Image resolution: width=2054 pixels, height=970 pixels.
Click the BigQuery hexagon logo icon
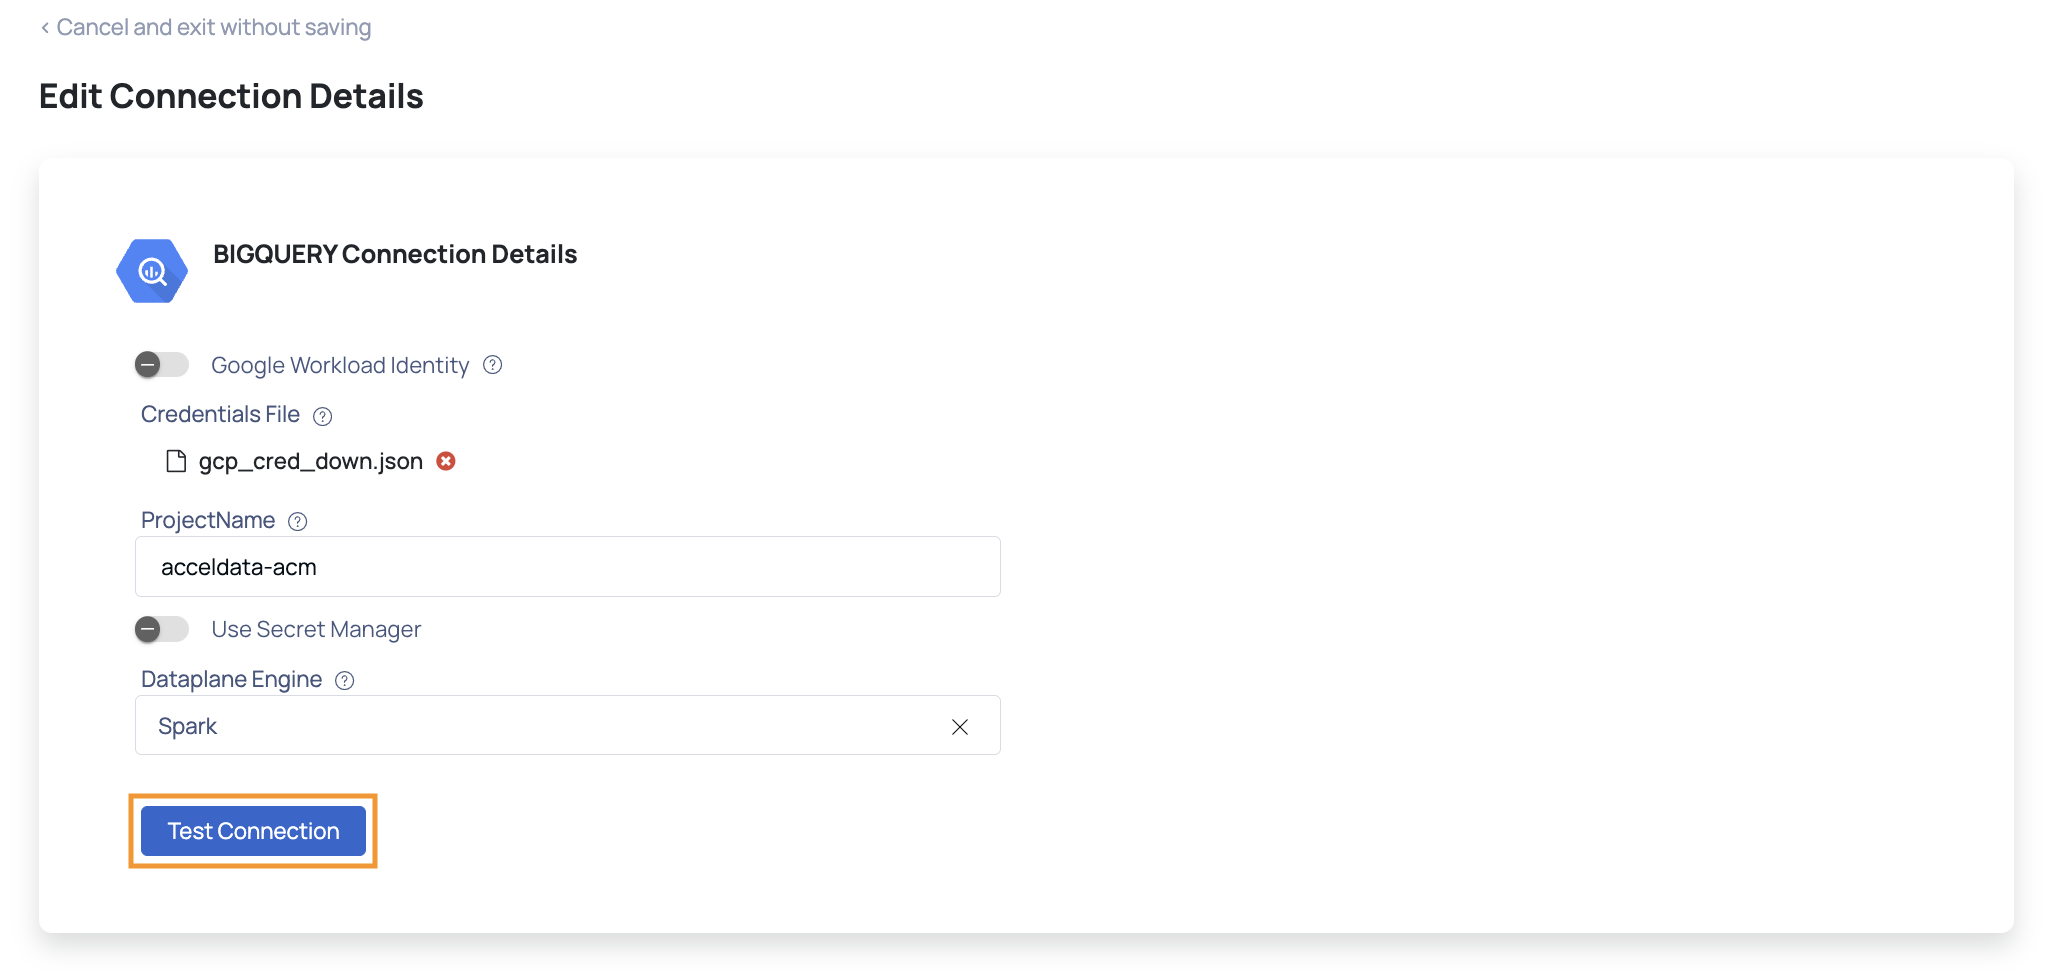click(152, 271)
